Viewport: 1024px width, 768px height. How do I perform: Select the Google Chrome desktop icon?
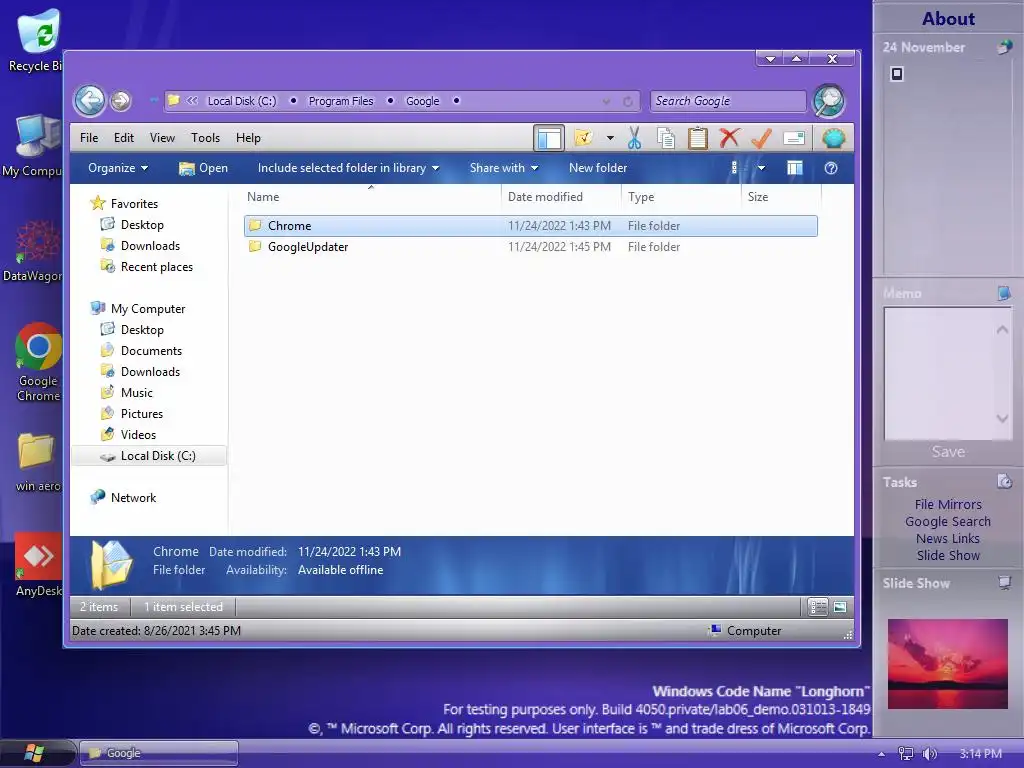pos(38,362)
